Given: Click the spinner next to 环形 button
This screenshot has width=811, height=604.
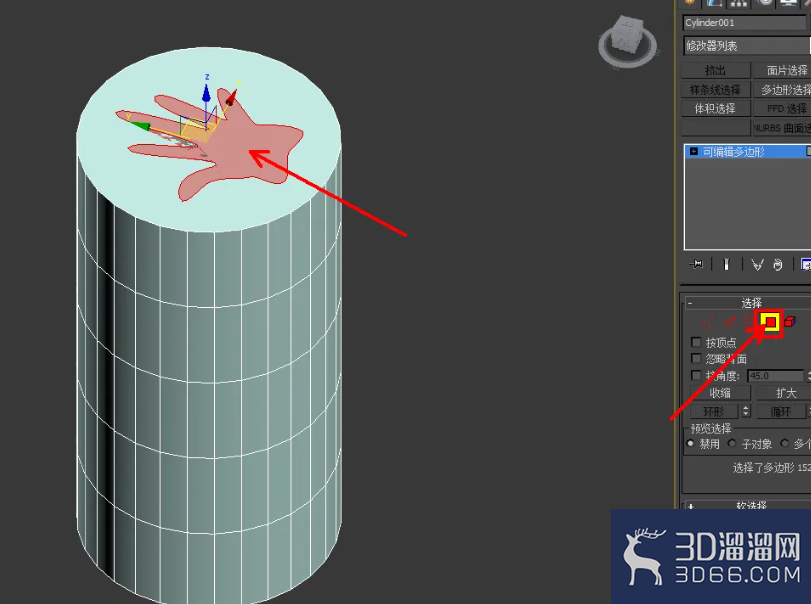Looking at the screenshot, I should (746, 411).
